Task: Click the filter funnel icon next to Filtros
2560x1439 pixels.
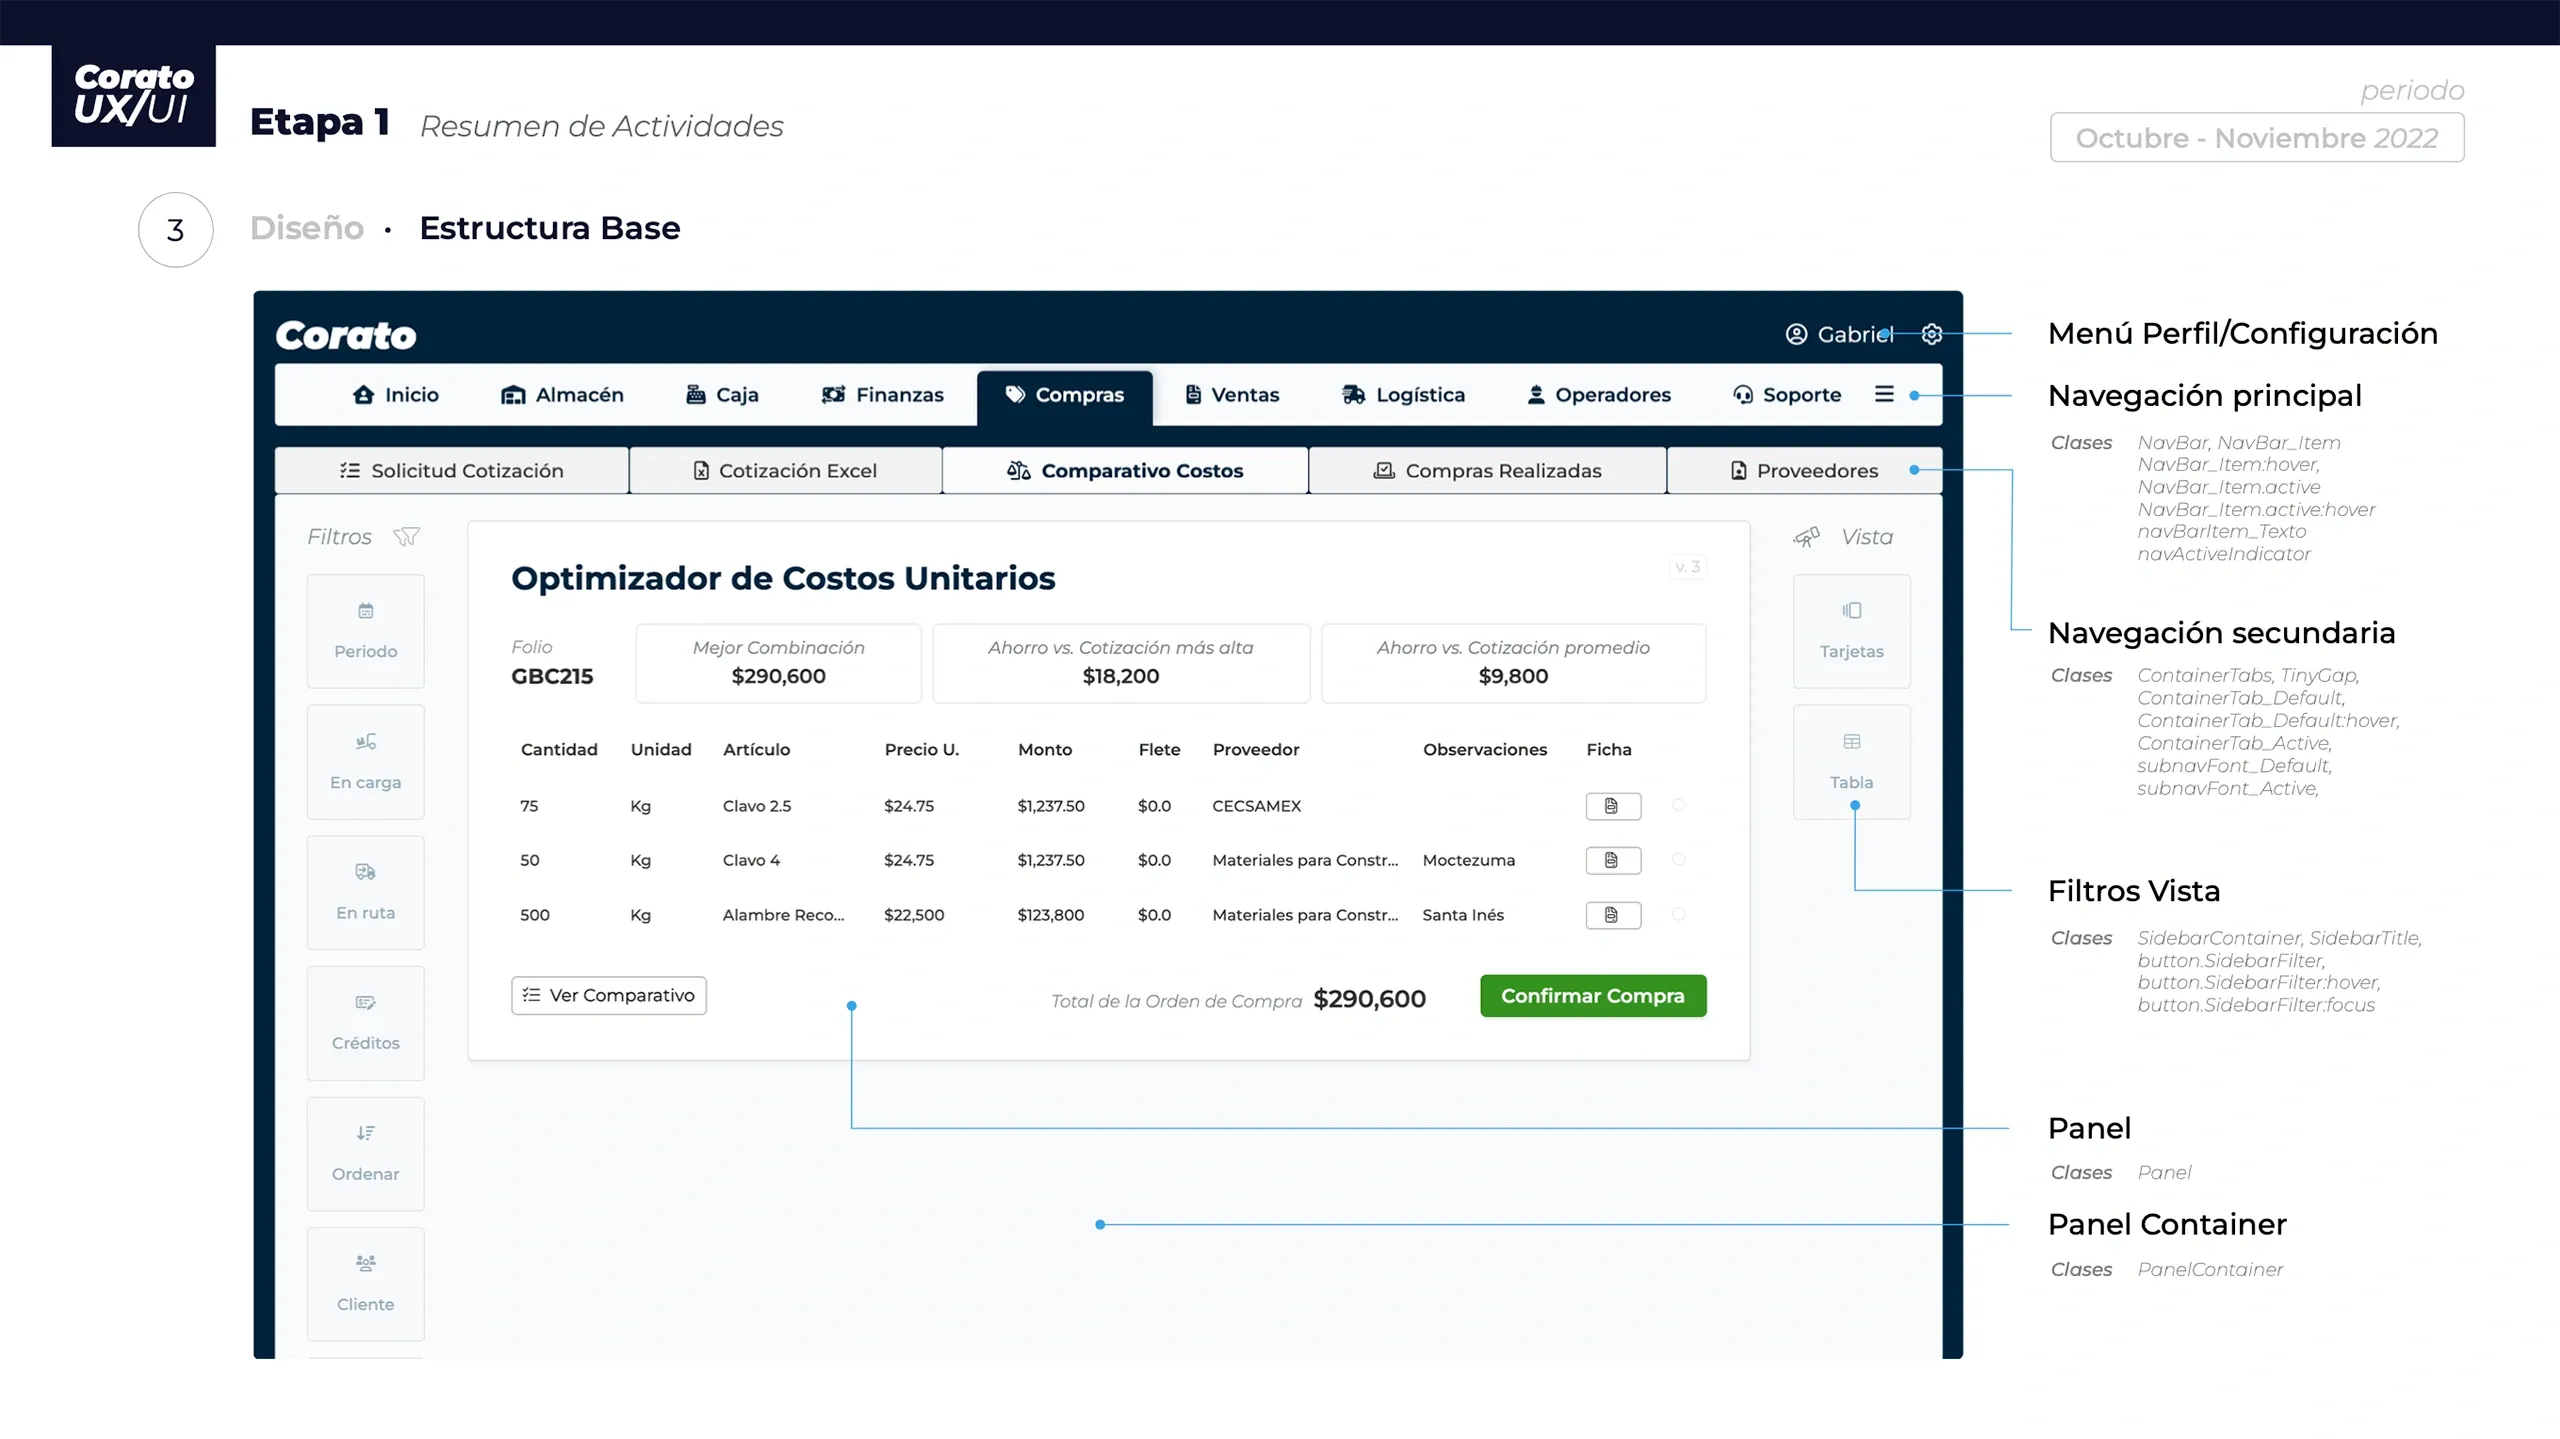Action: pos(406,537)
